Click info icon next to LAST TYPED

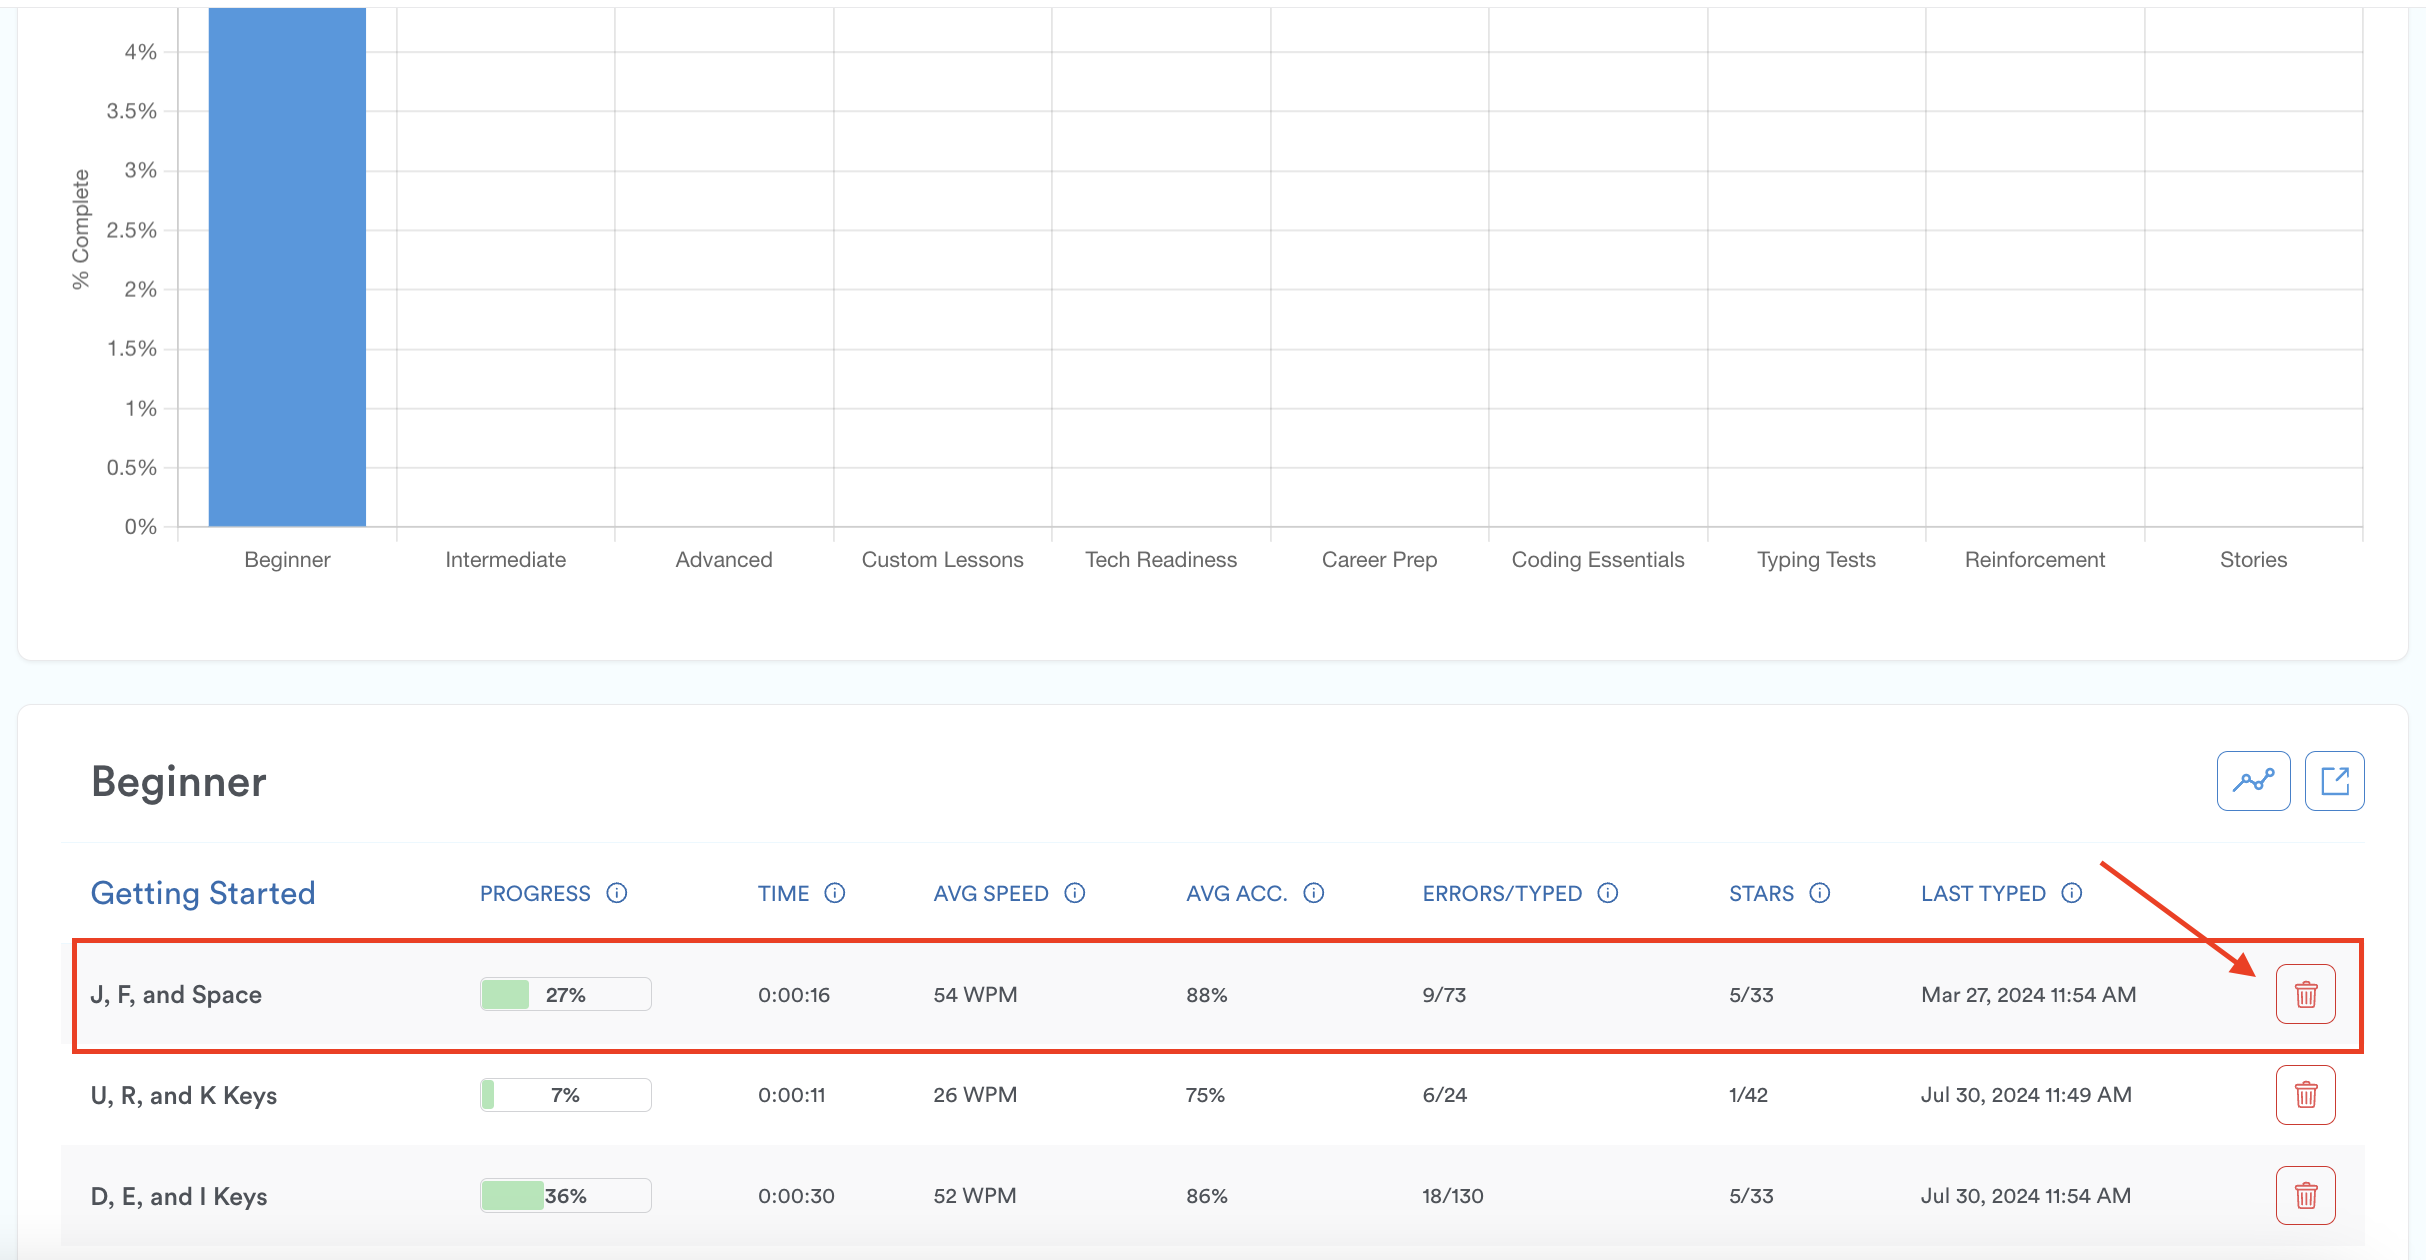tap(2072, 893)
